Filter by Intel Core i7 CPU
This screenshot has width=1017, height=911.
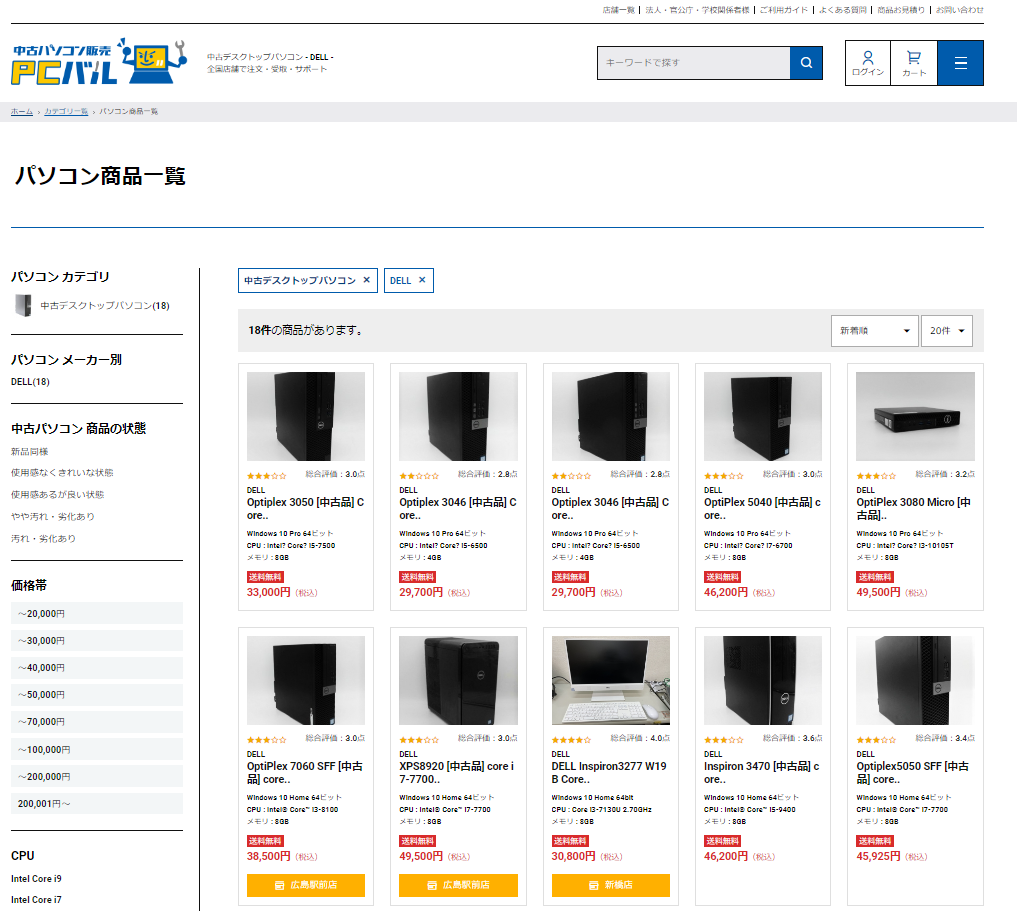pos(36,899)
